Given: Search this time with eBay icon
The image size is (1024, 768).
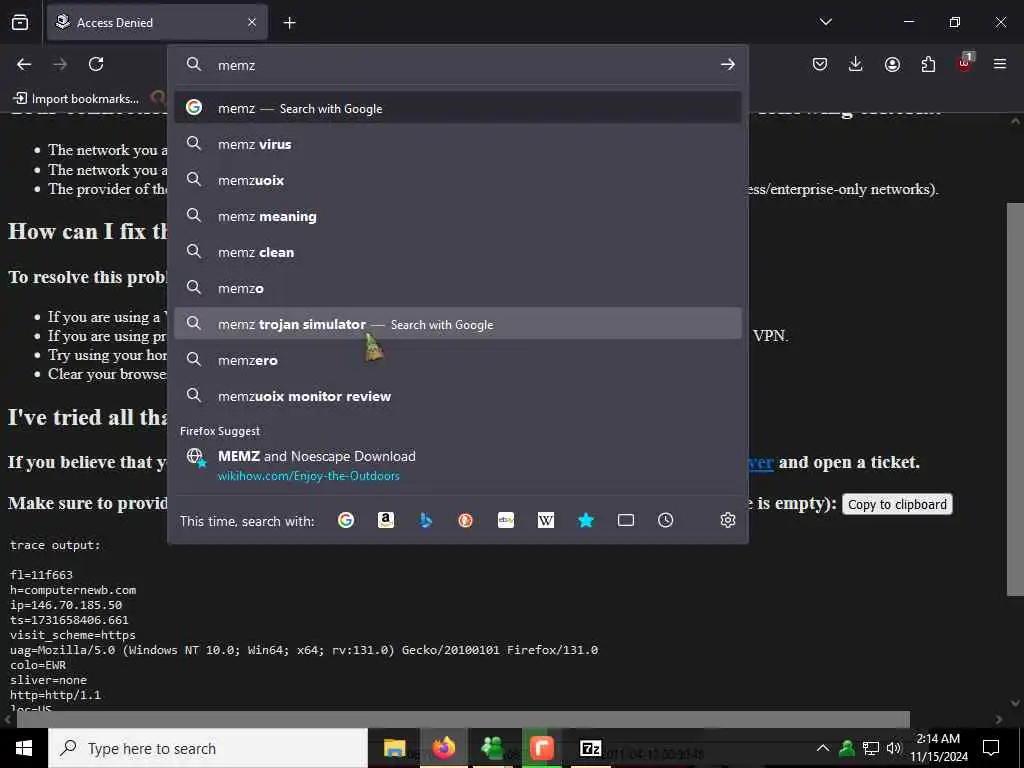Looking at the screenshot, I should (x=506, y=520).
